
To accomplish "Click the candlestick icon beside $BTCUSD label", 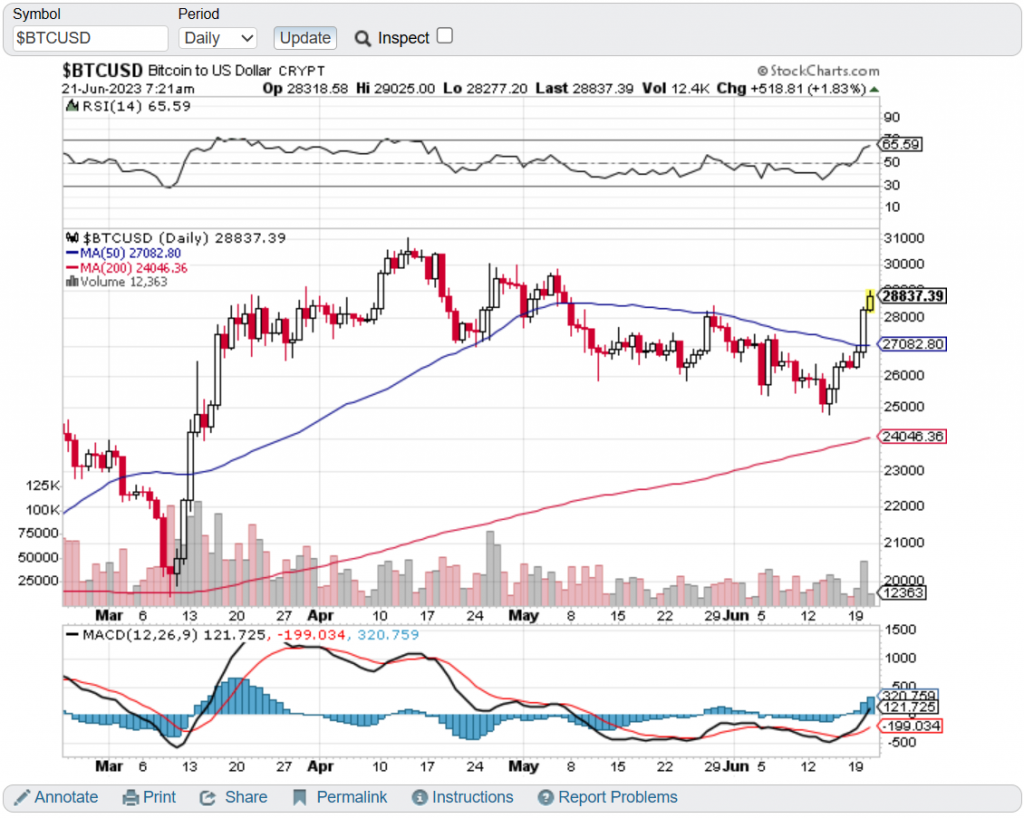I will [71, 238].
